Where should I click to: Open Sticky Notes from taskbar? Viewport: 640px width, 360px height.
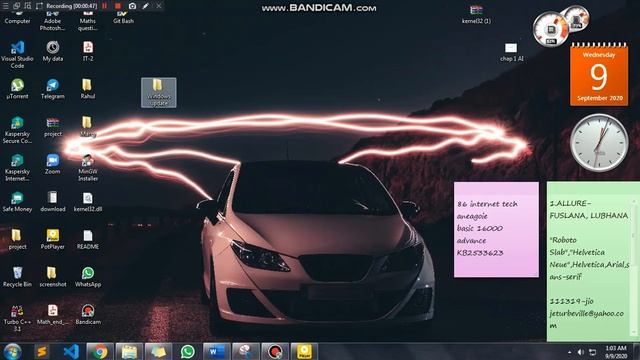click(158, 351)
